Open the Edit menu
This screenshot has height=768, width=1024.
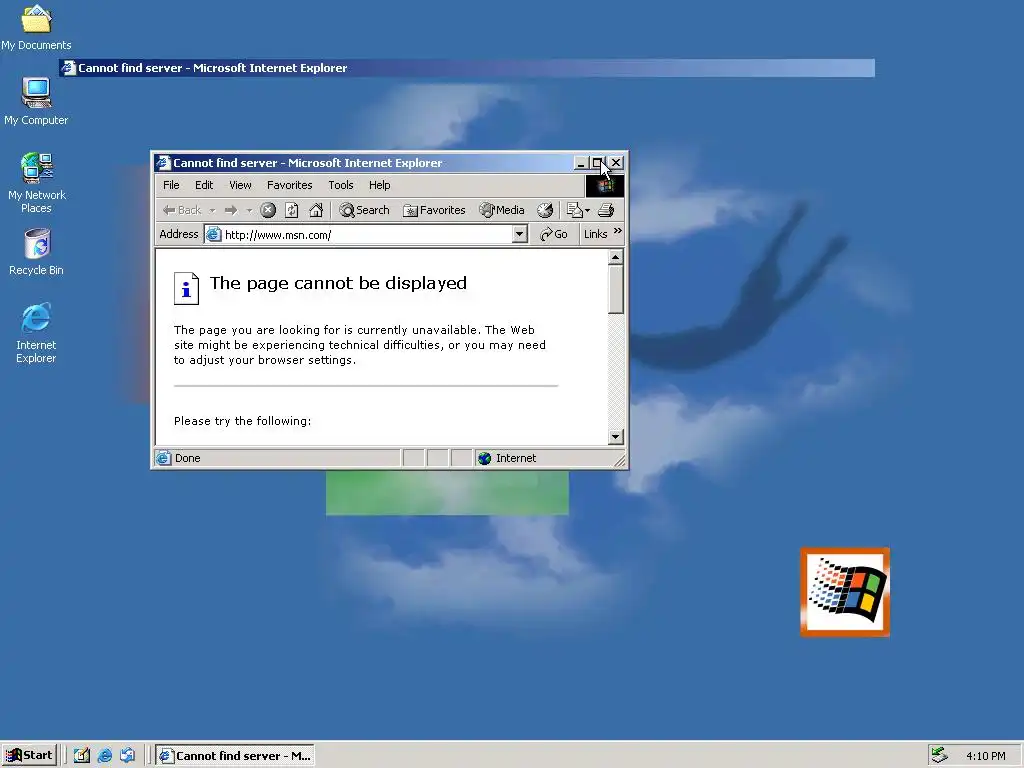204,185
